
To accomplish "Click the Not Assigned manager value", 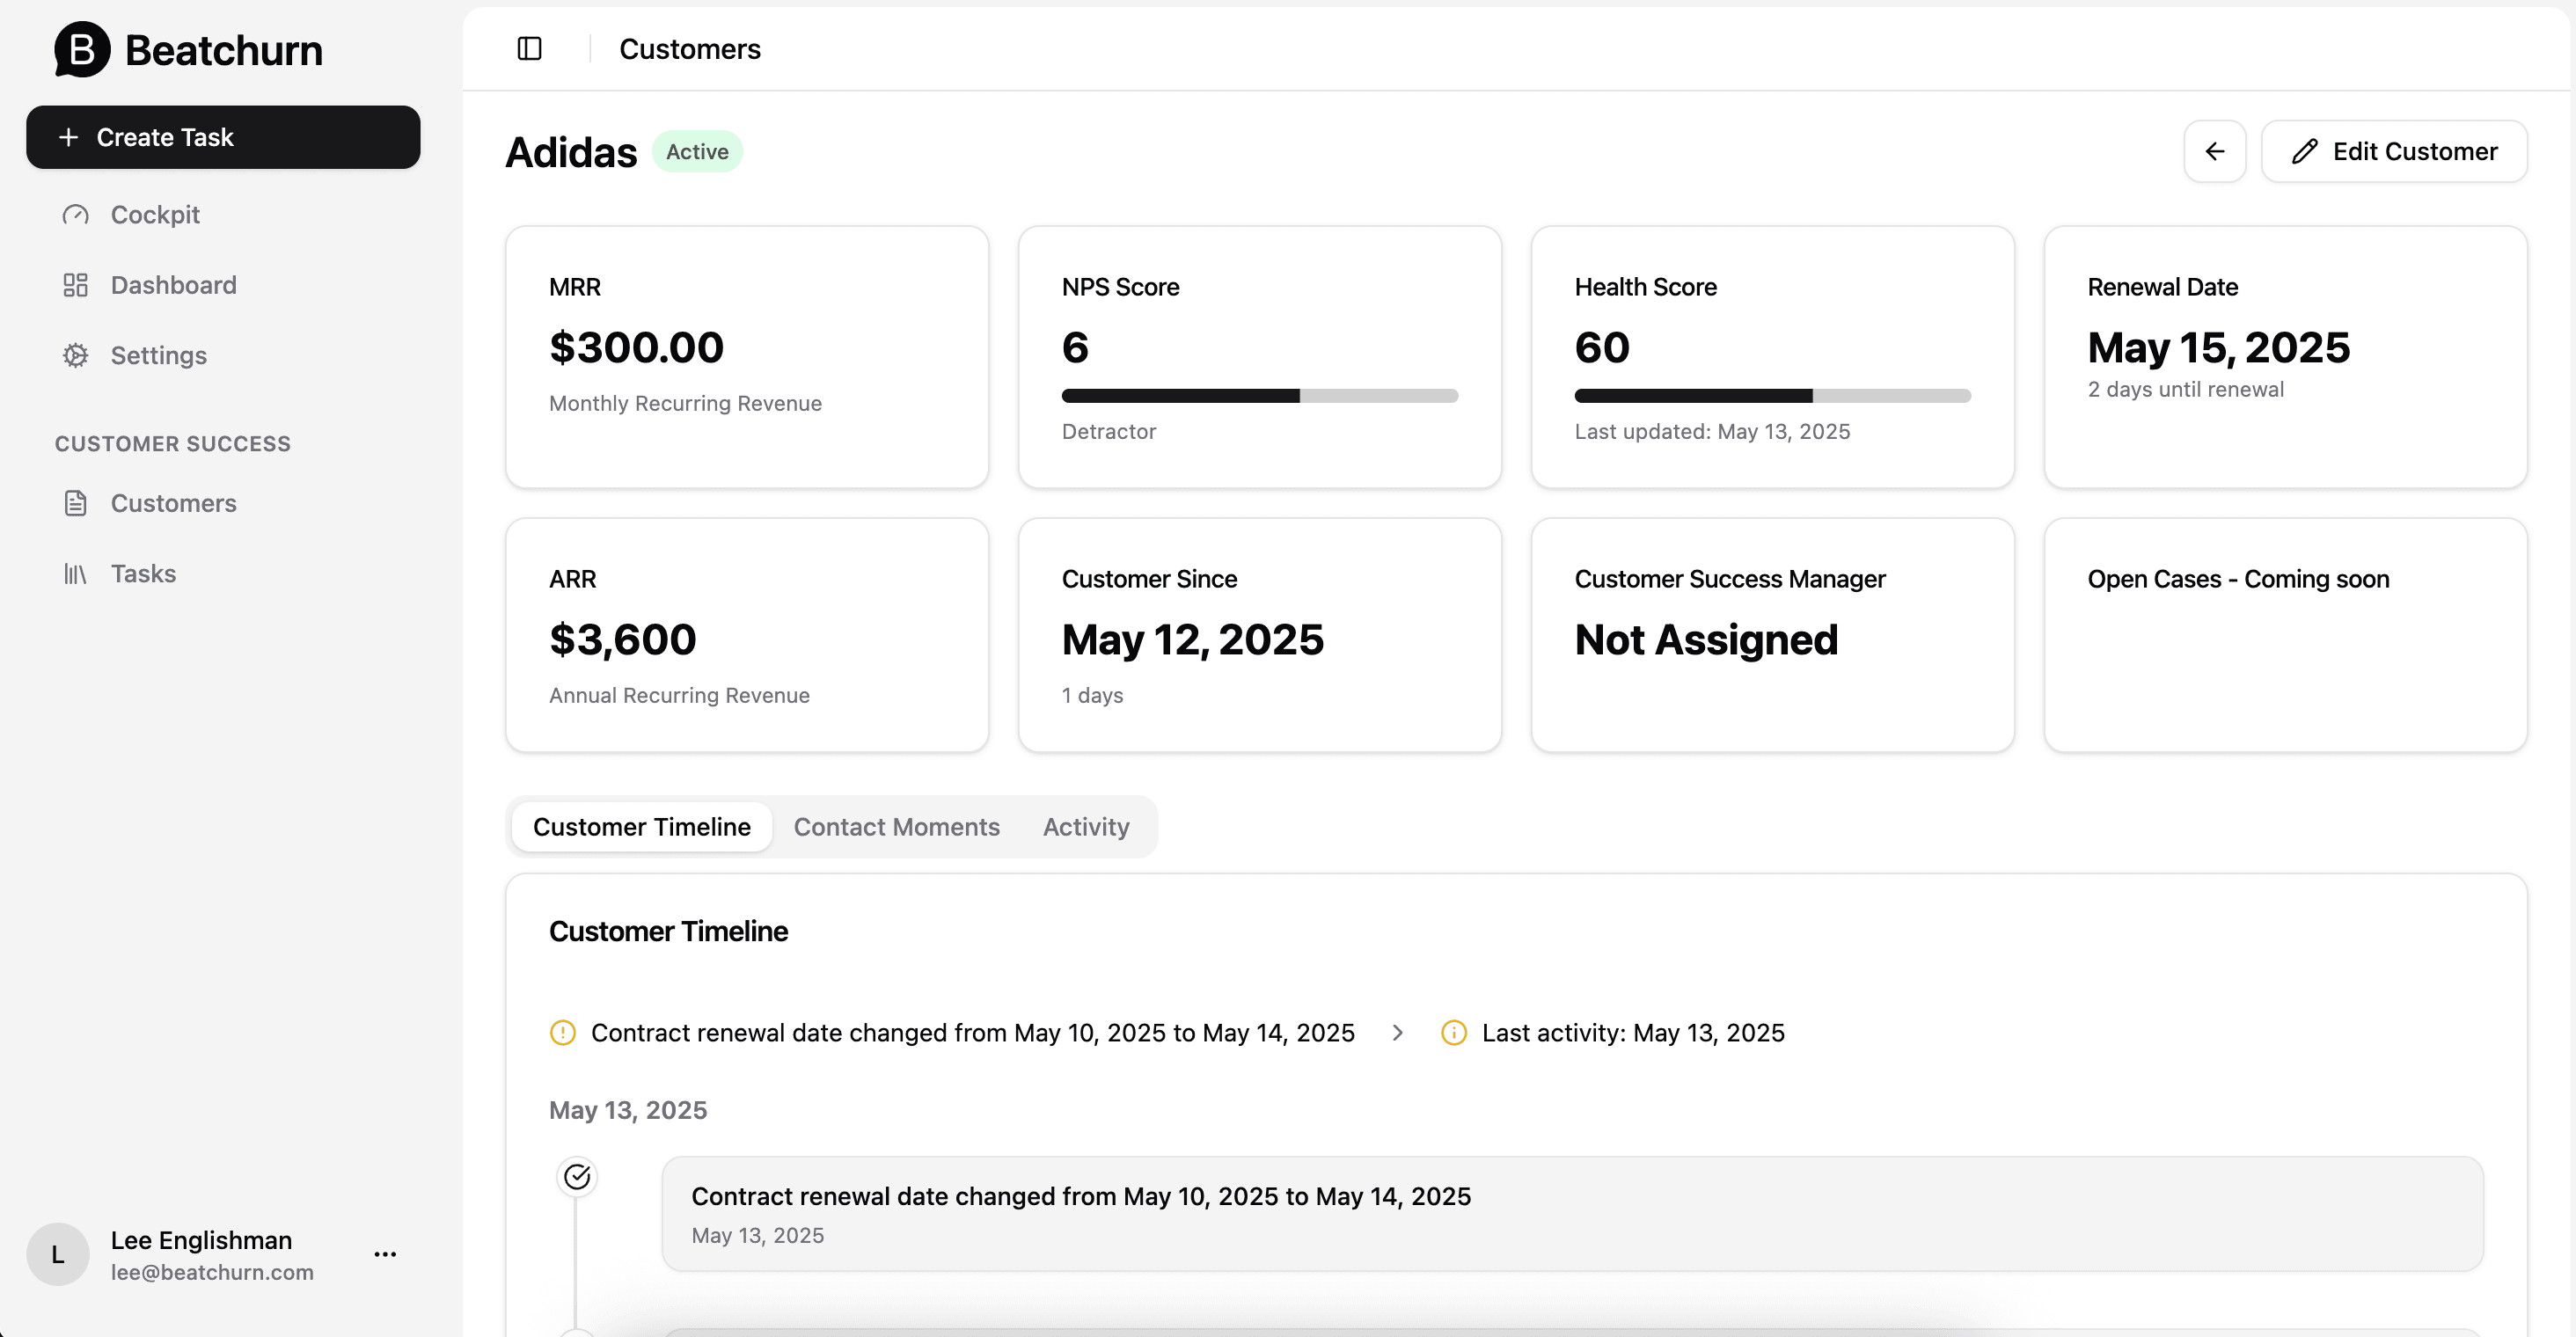I will [x=1706, y=639].
